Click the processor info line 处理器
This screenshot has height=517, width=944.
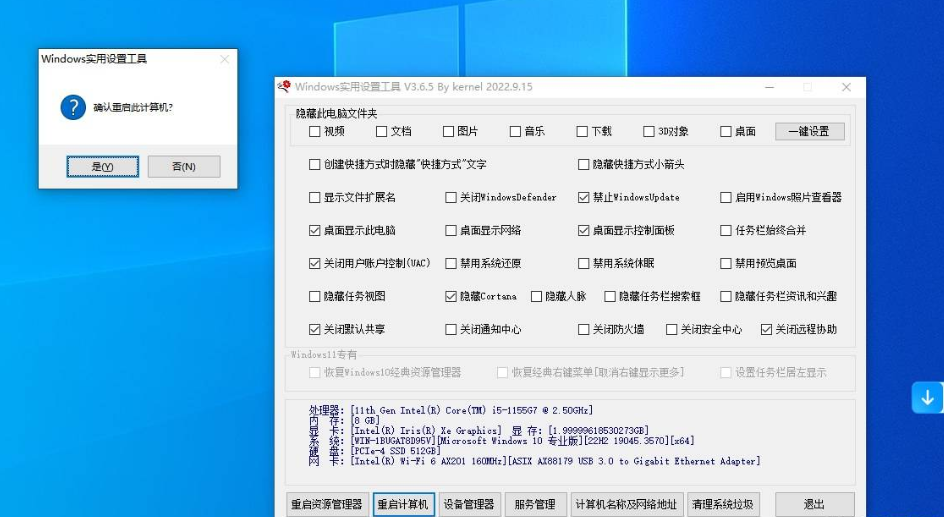pyautogui.click(x=451, y=410)
